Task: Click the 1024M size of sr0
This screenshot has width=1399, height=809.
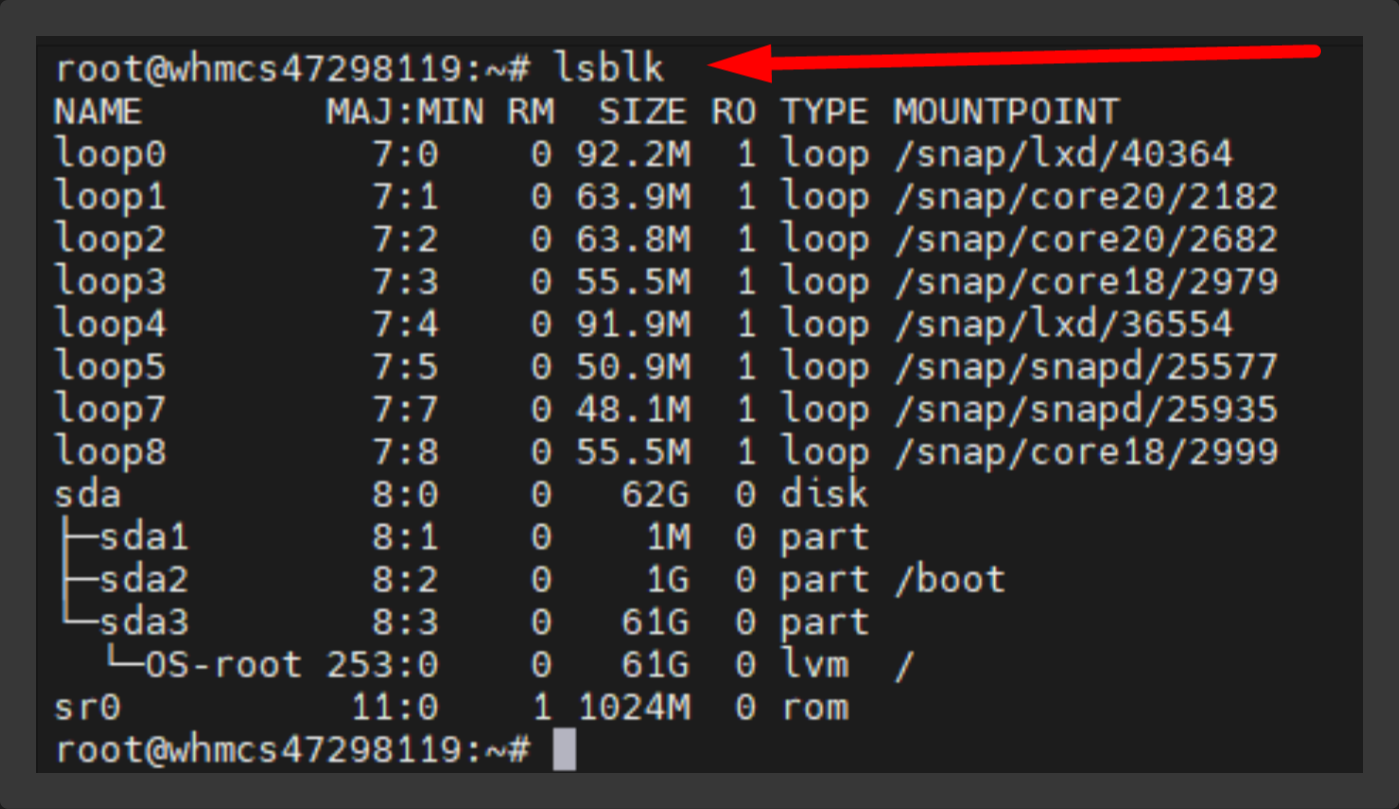Action: [x=633, y=707]
